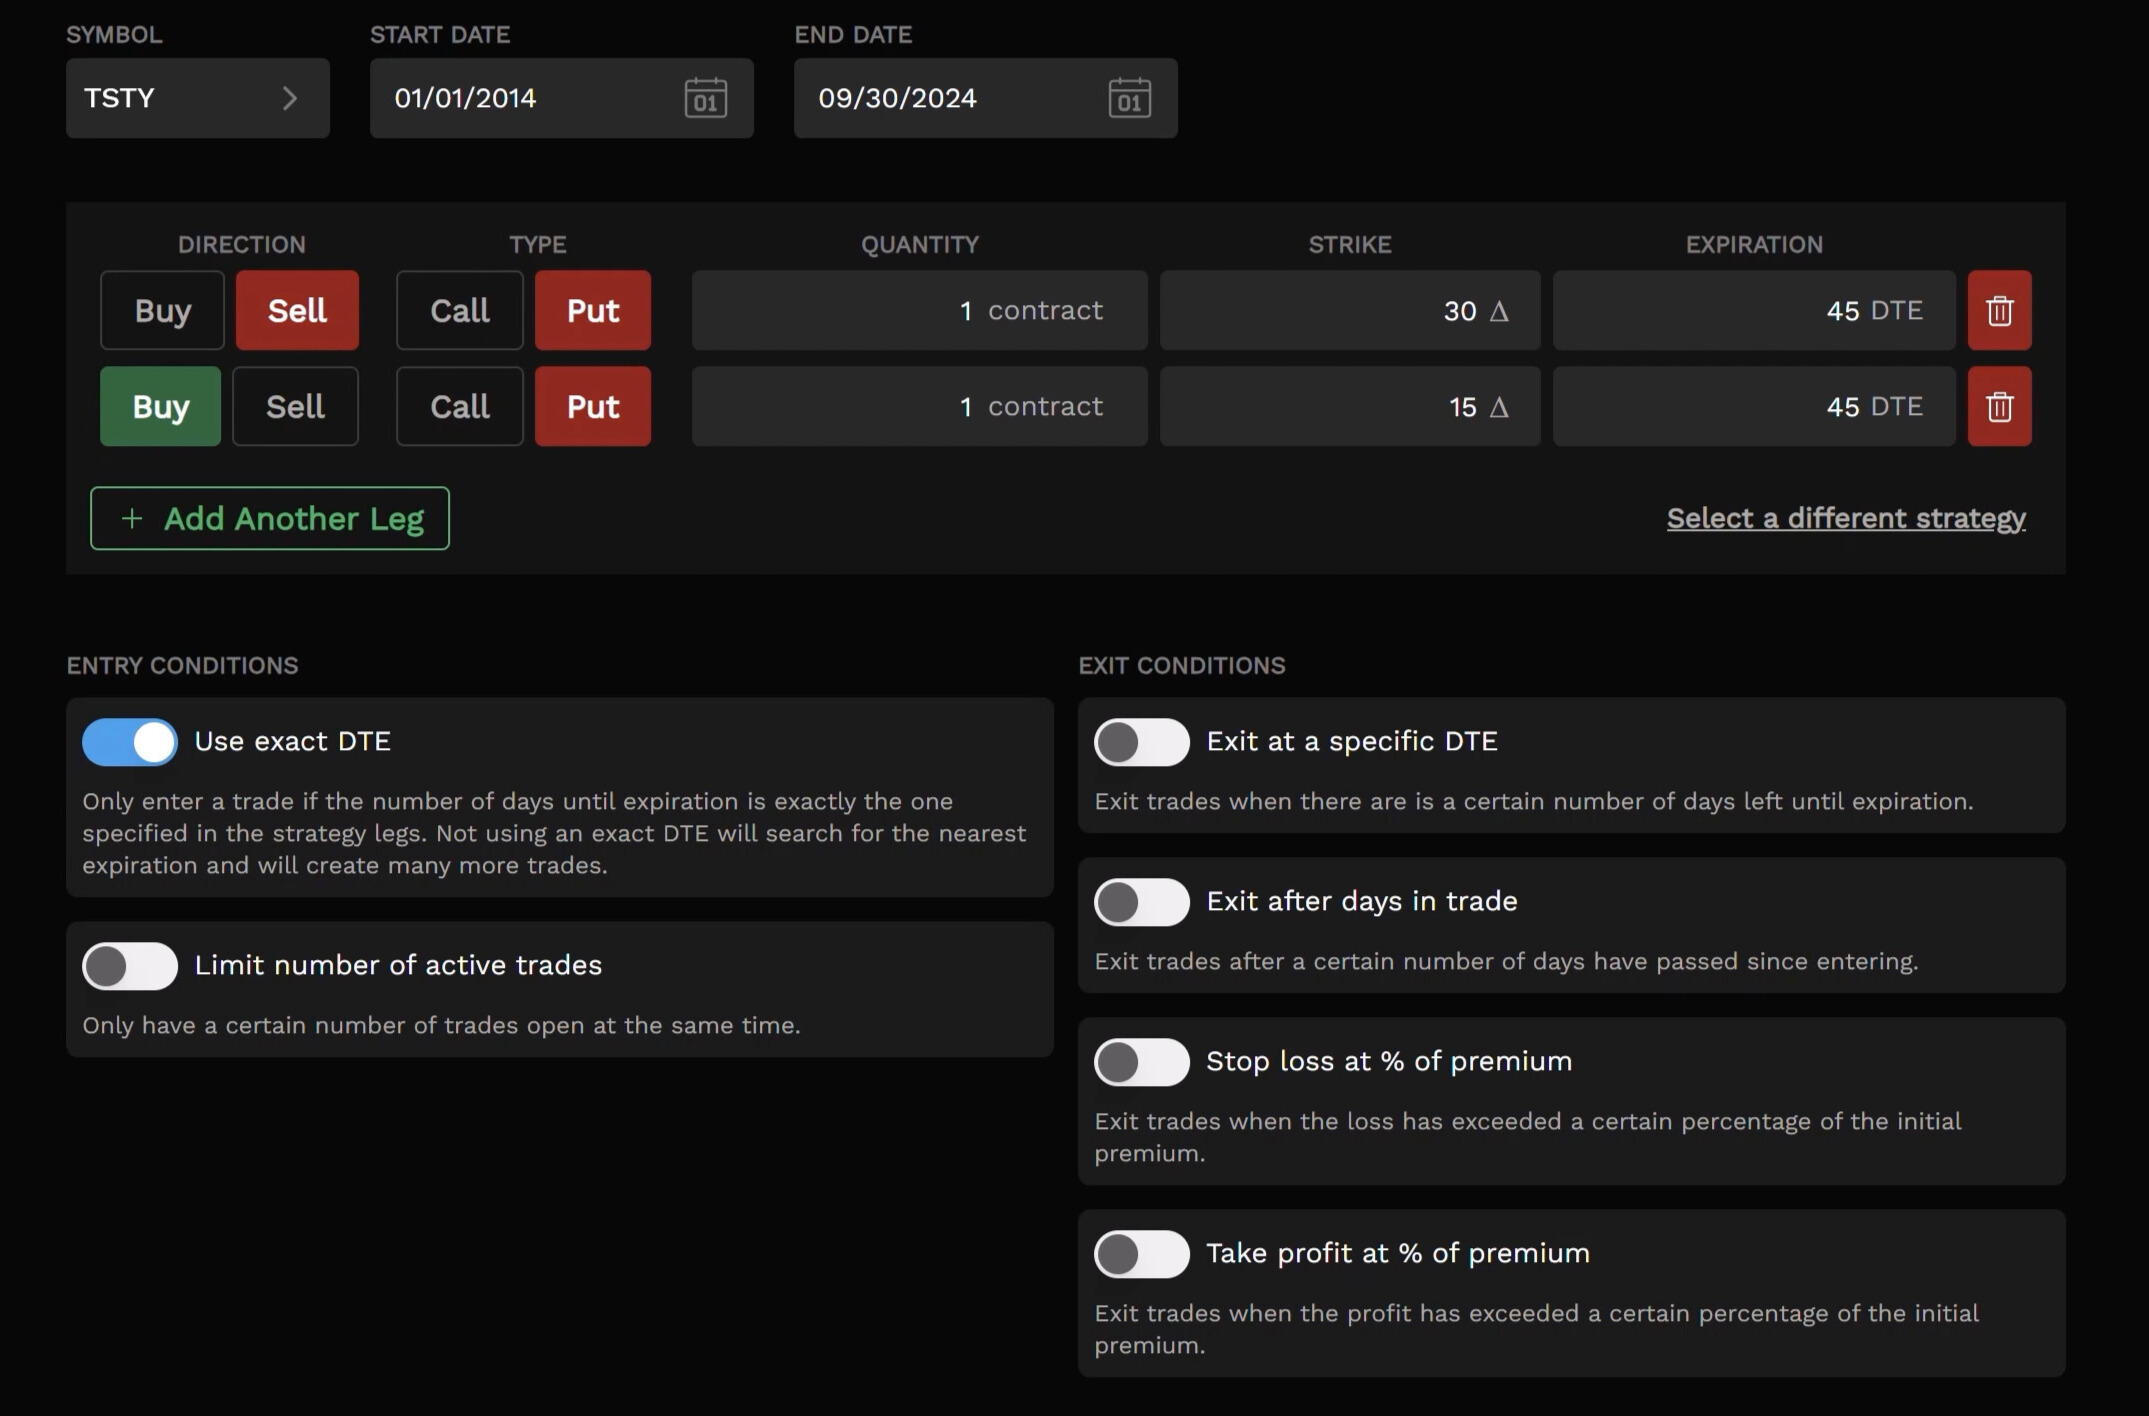
Task: Disable the Use exact DTE option
Action: tap(129, 741)
